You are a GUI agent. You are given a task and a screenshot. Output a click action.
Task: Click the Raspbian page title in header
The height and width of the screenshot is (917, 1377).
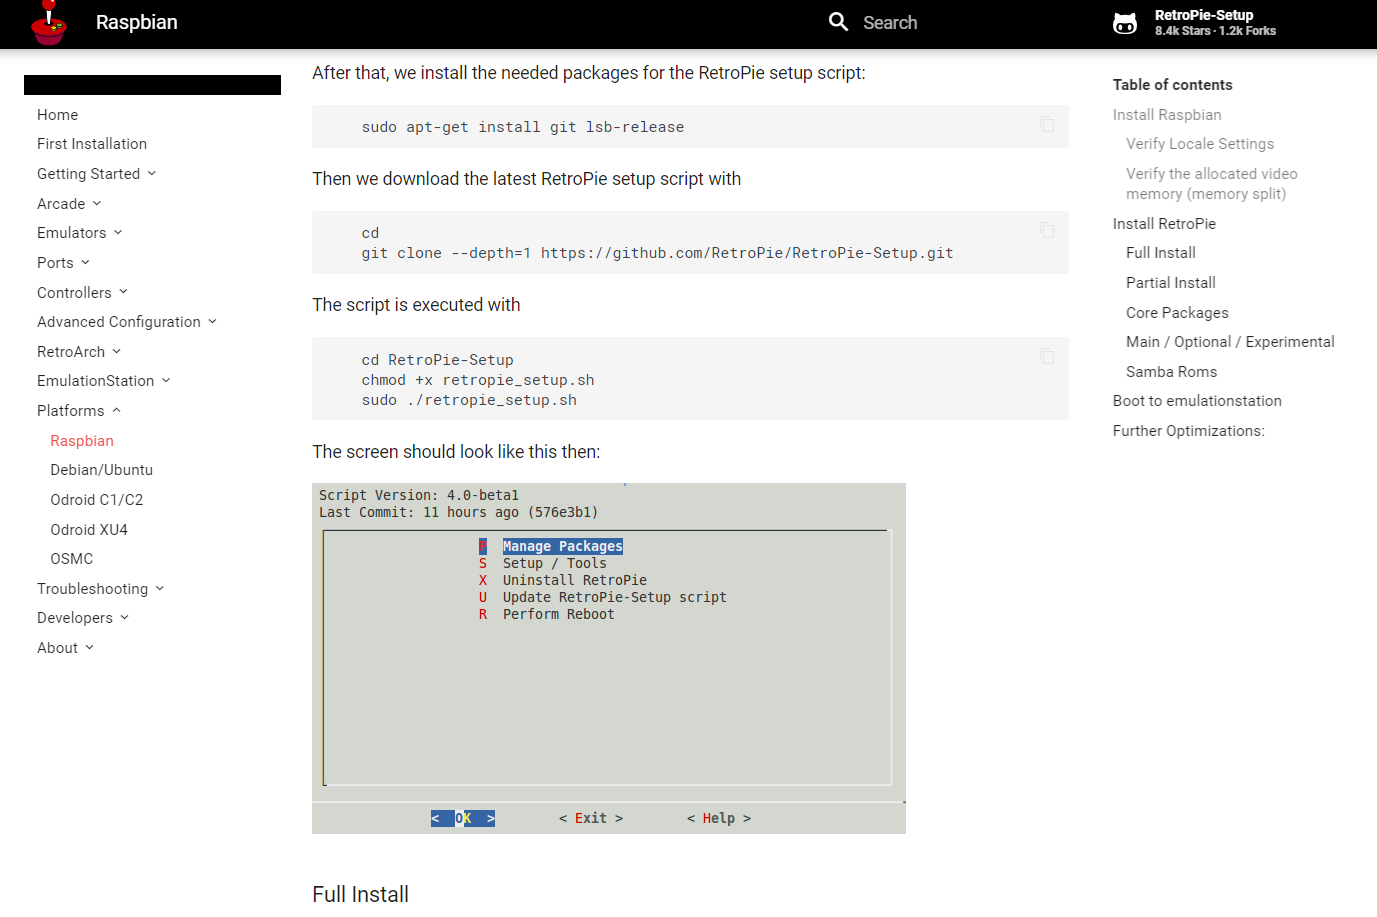pos(137,22)
